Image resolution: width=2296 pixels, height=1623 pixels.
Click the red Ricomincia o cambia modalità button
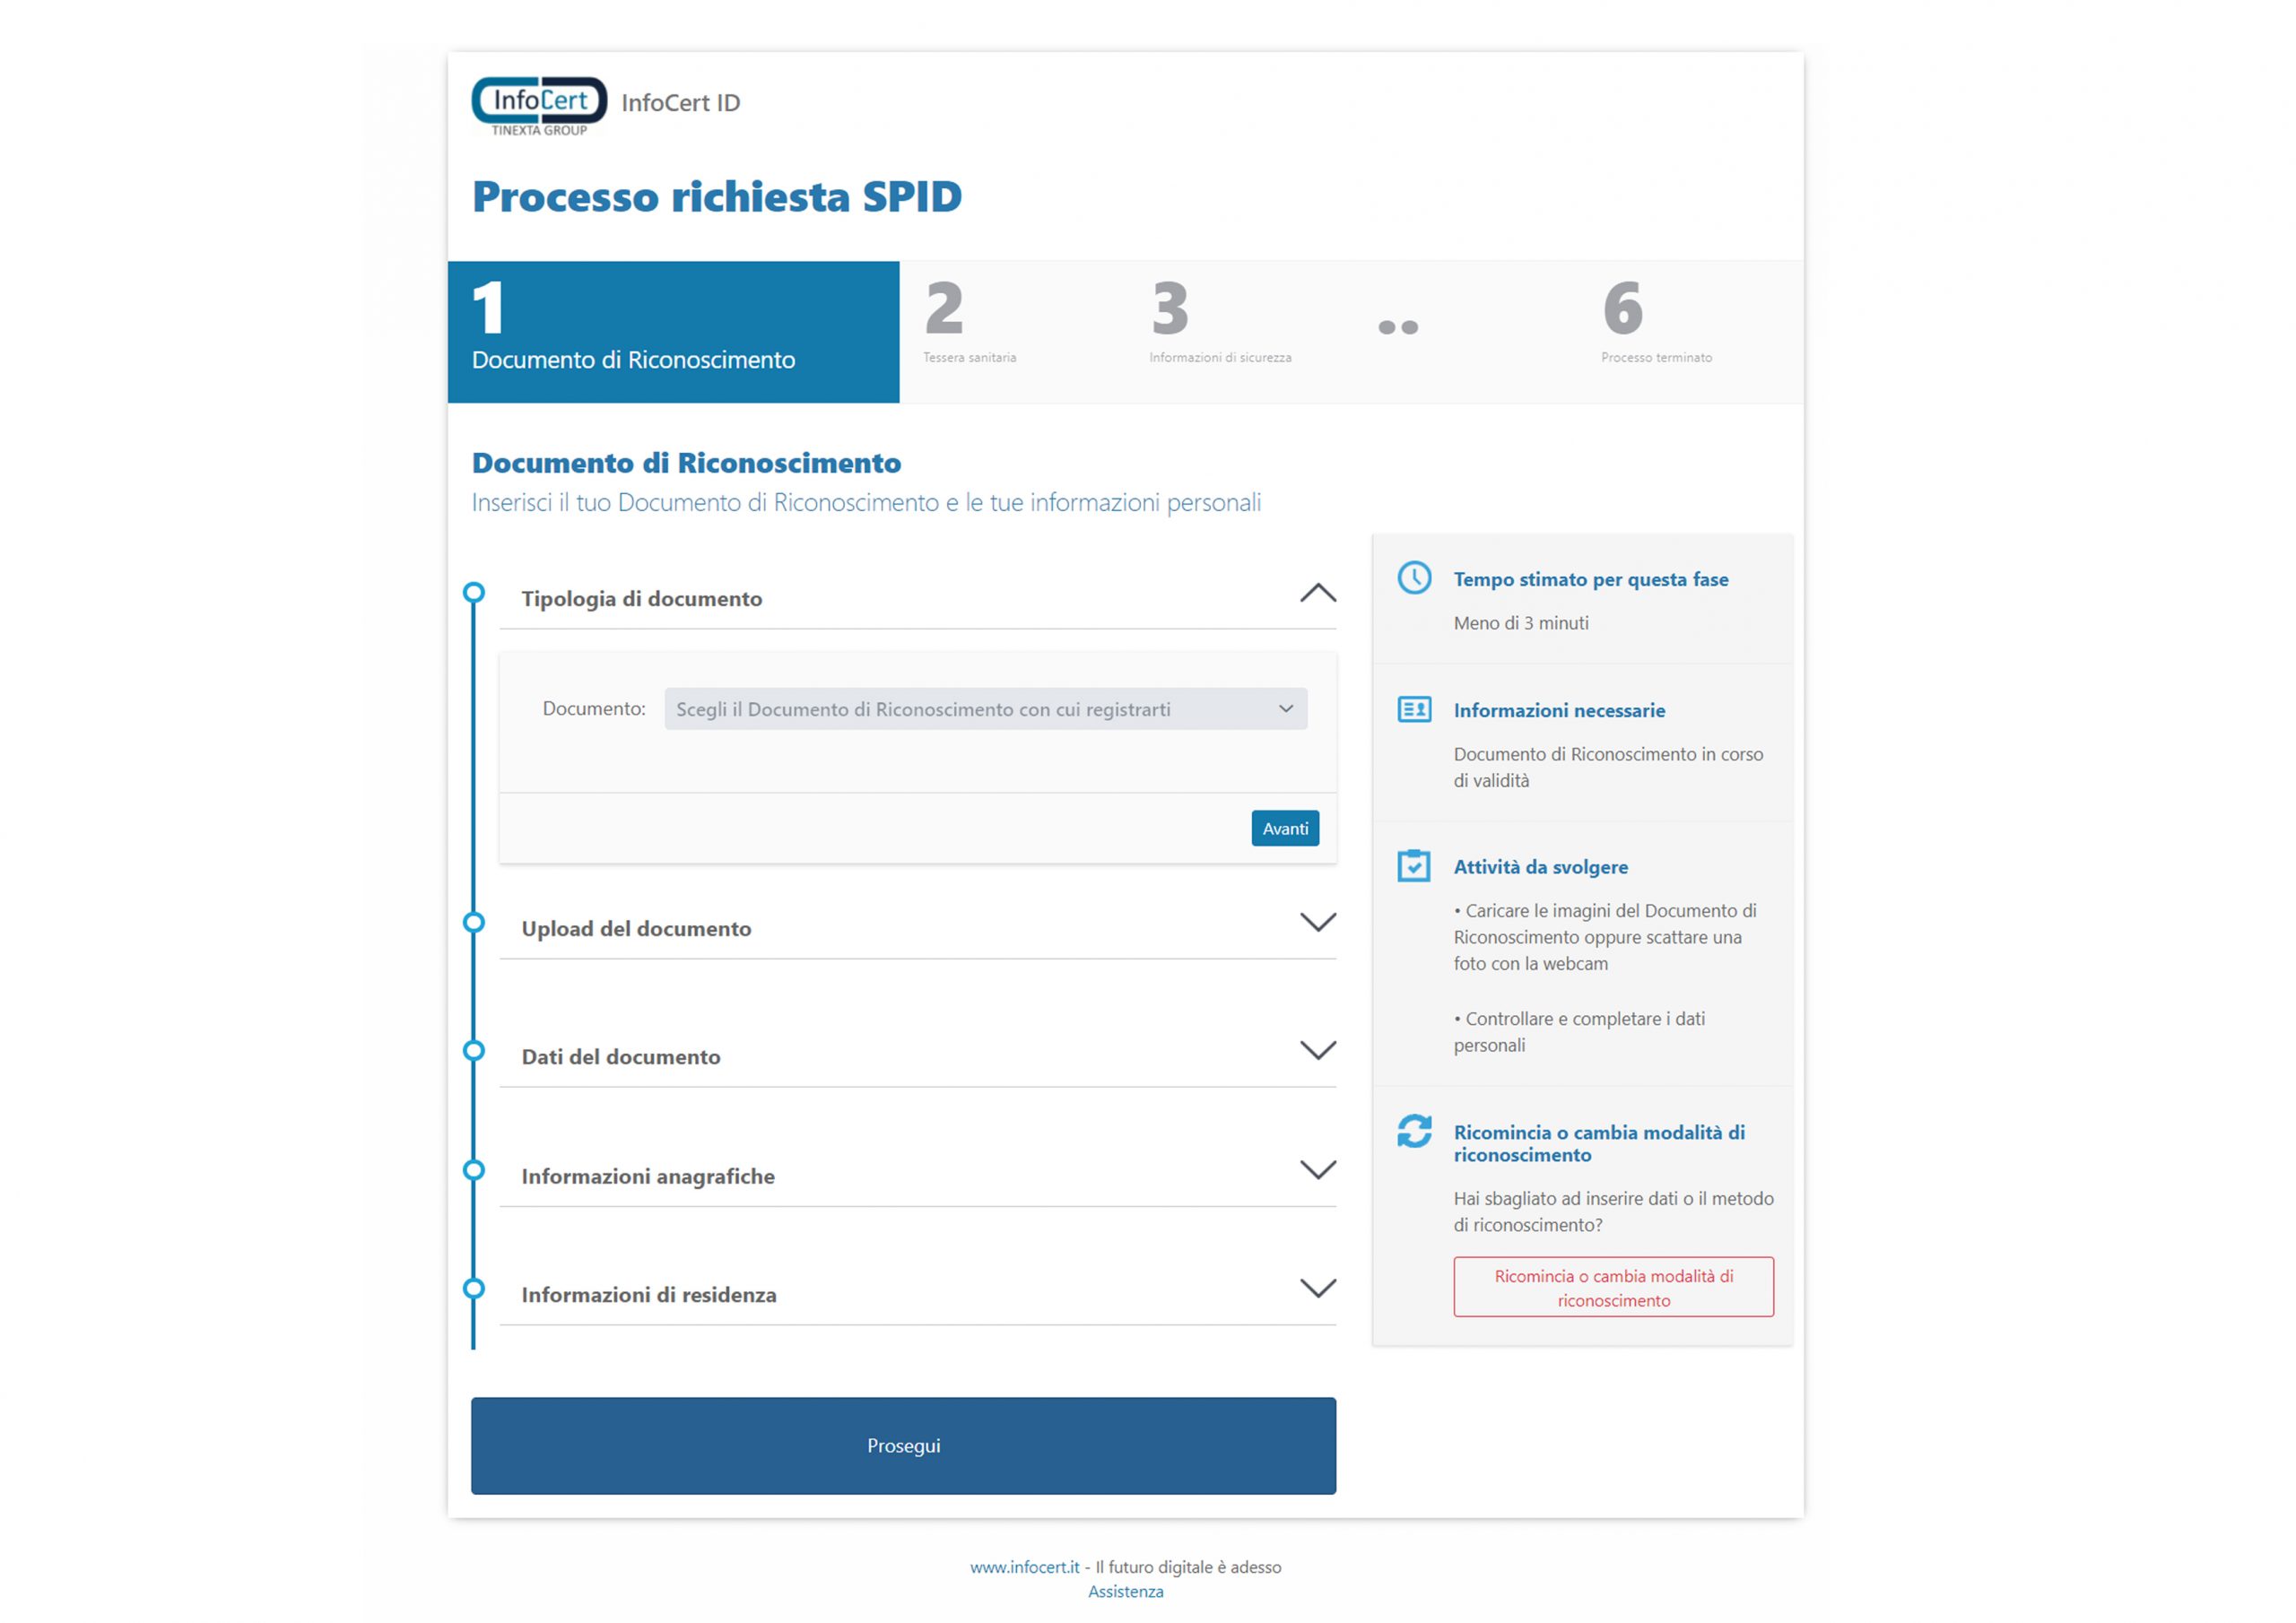1613,1287
